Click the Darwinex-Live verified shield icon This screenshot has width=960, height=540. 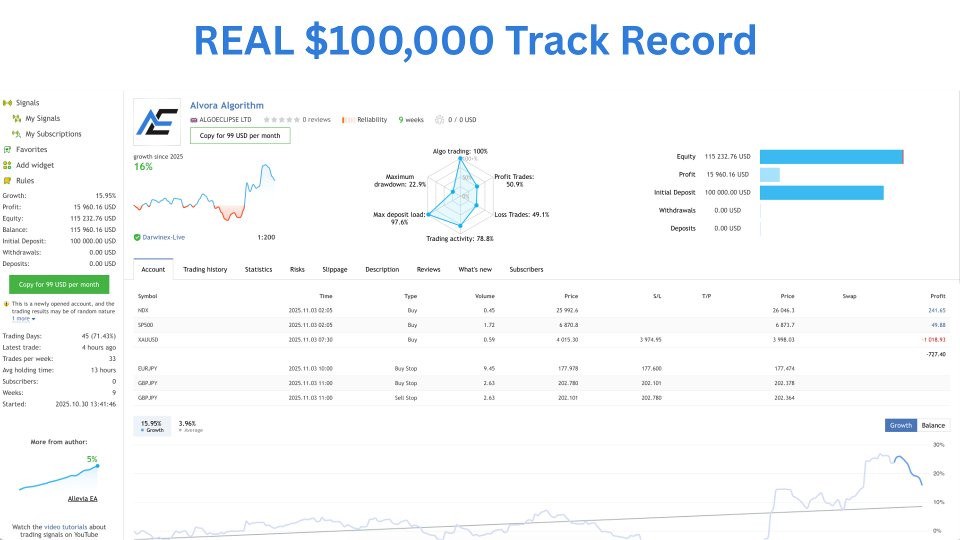click(x=137, y=238)
